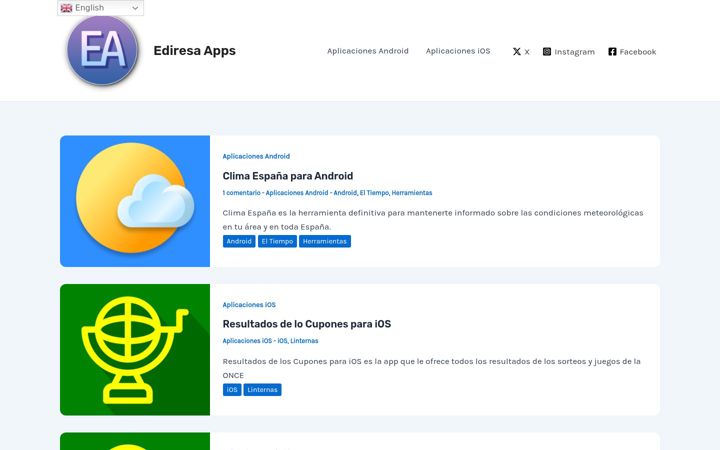The width and height of the screenshot is (720, 450).
Task: Open Resultados de lo Cupones para iOS post
Action: [307, 324]
